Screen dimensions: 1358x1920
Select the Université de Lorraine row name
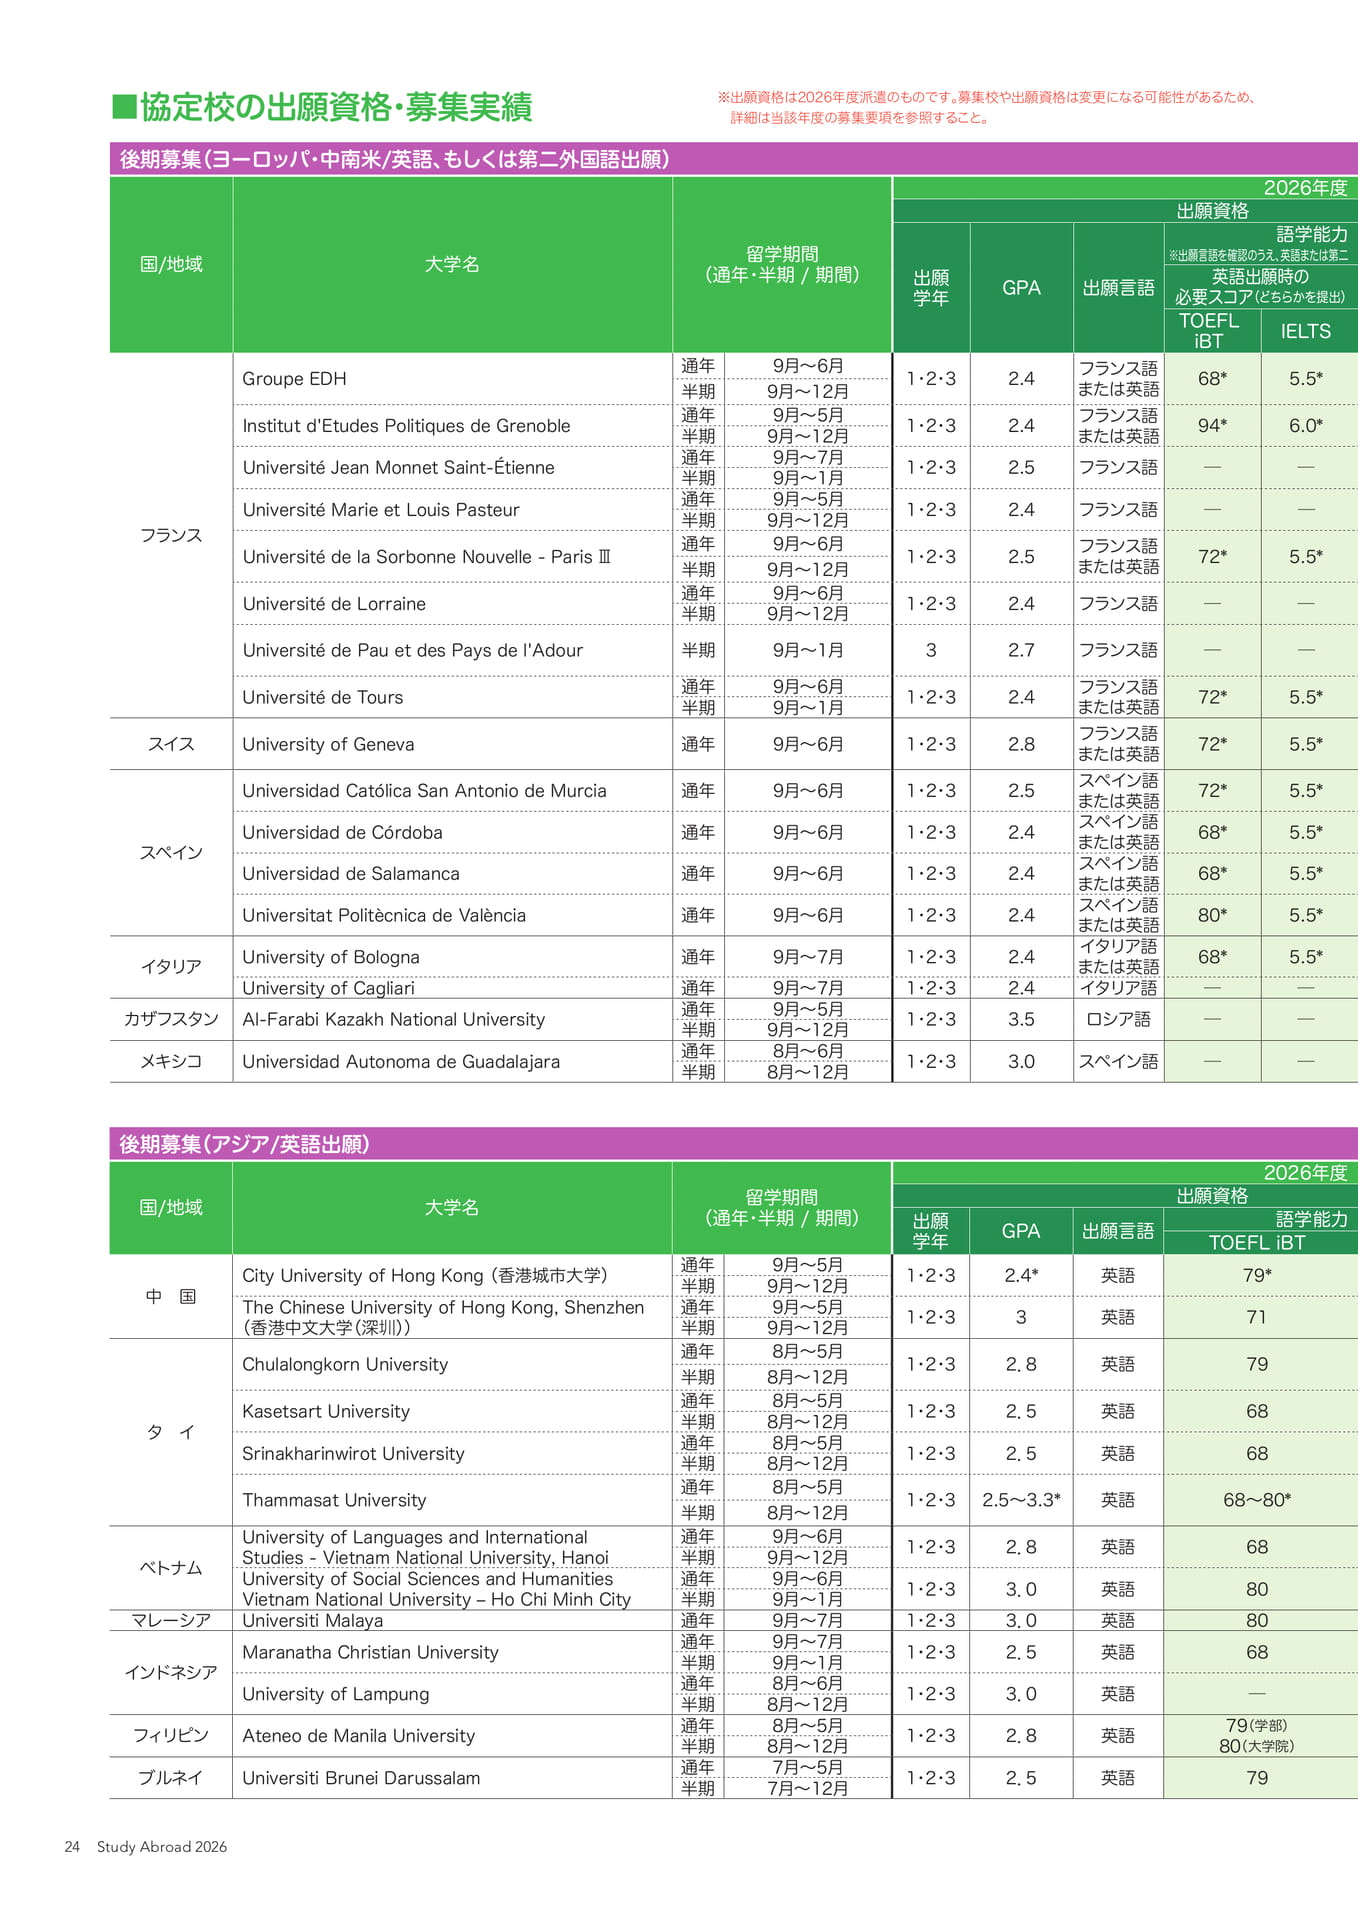click(334, 604)
